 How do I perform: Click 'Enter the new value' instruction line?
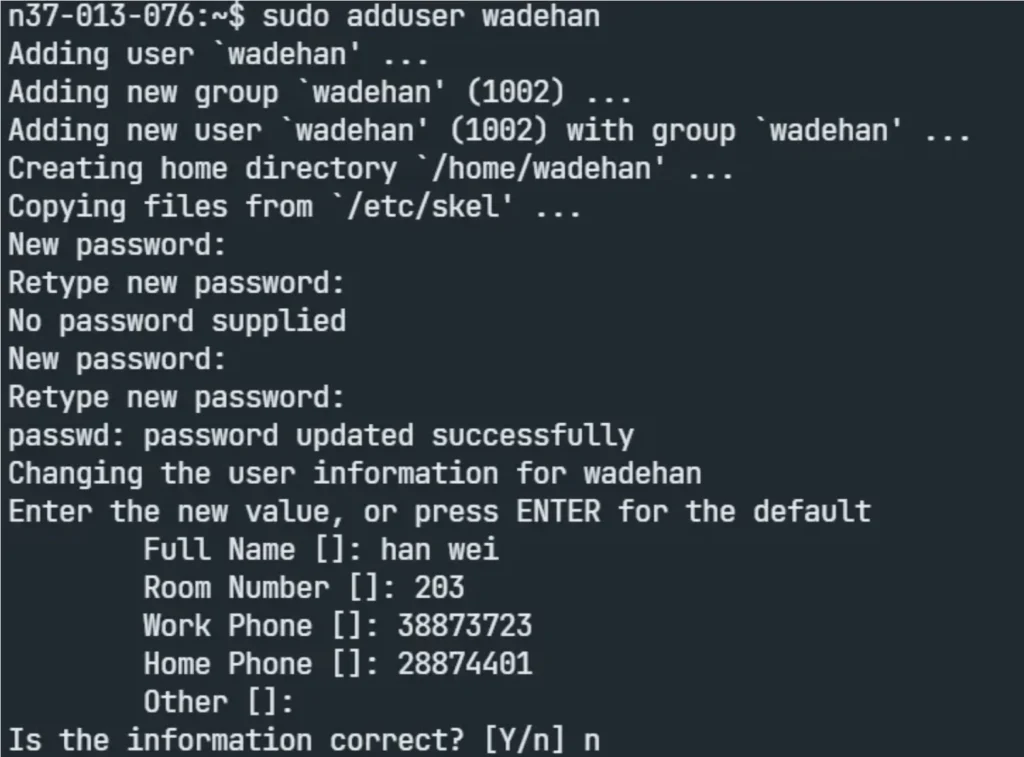point(439,512)
